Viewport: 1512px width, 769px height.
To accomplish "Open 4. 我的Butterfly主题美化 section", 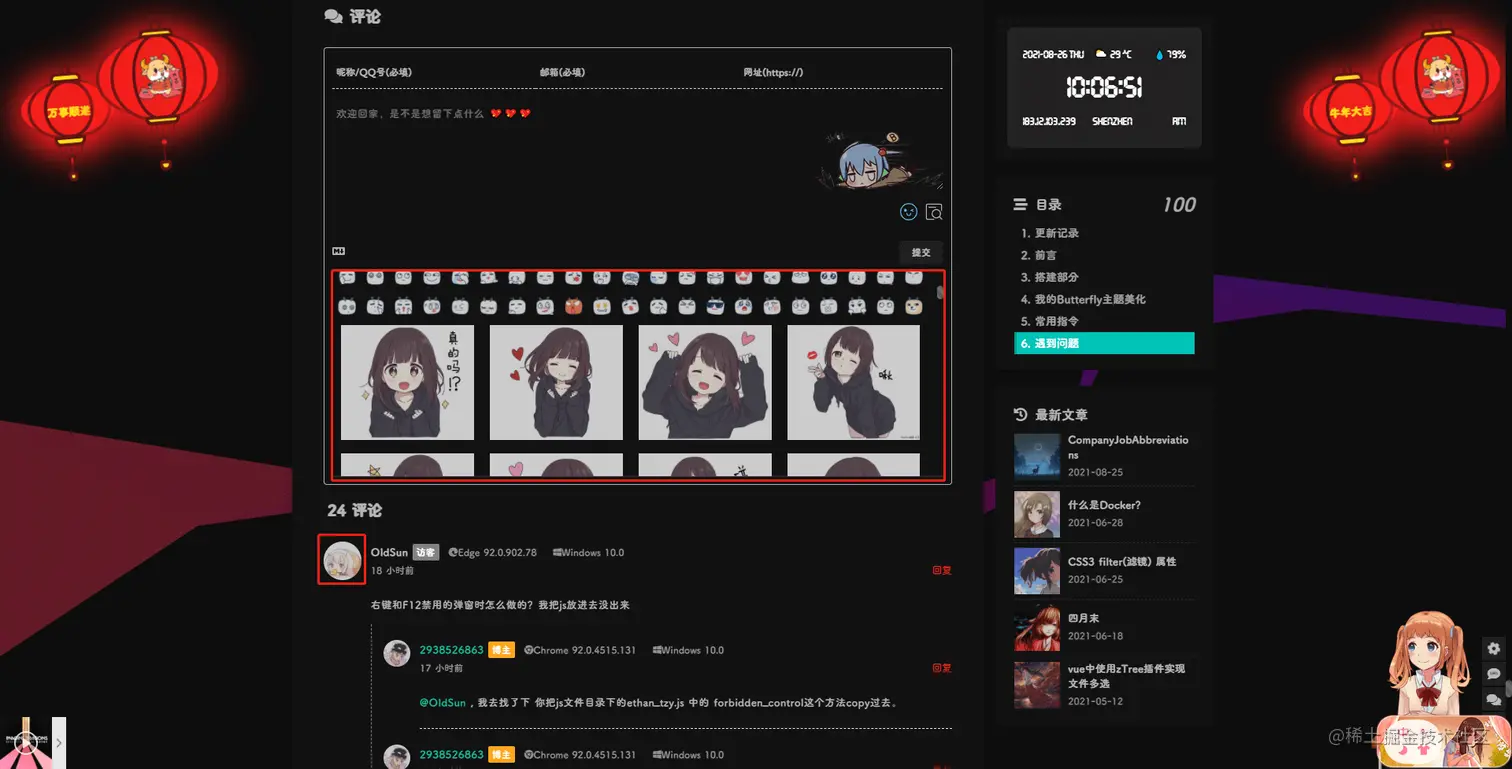I will [1083, 299].
